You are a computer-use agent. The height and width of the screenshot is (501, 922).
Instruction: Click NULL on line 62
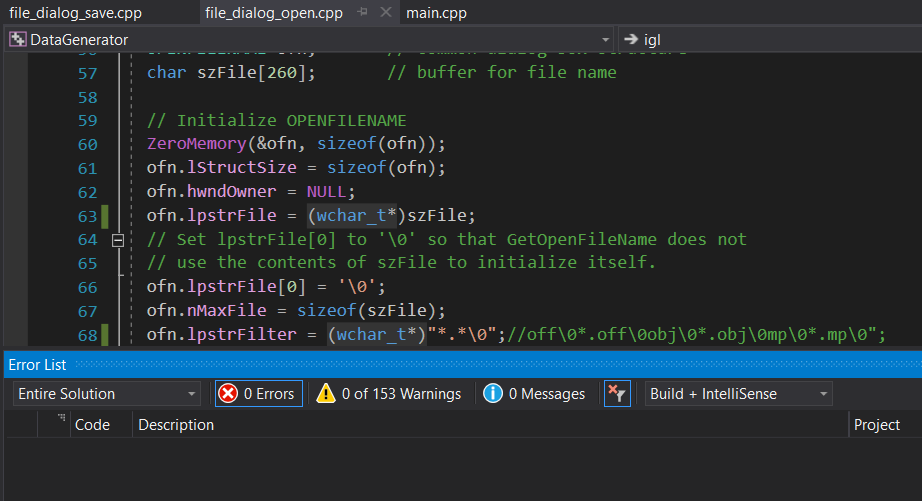point(326,191)
